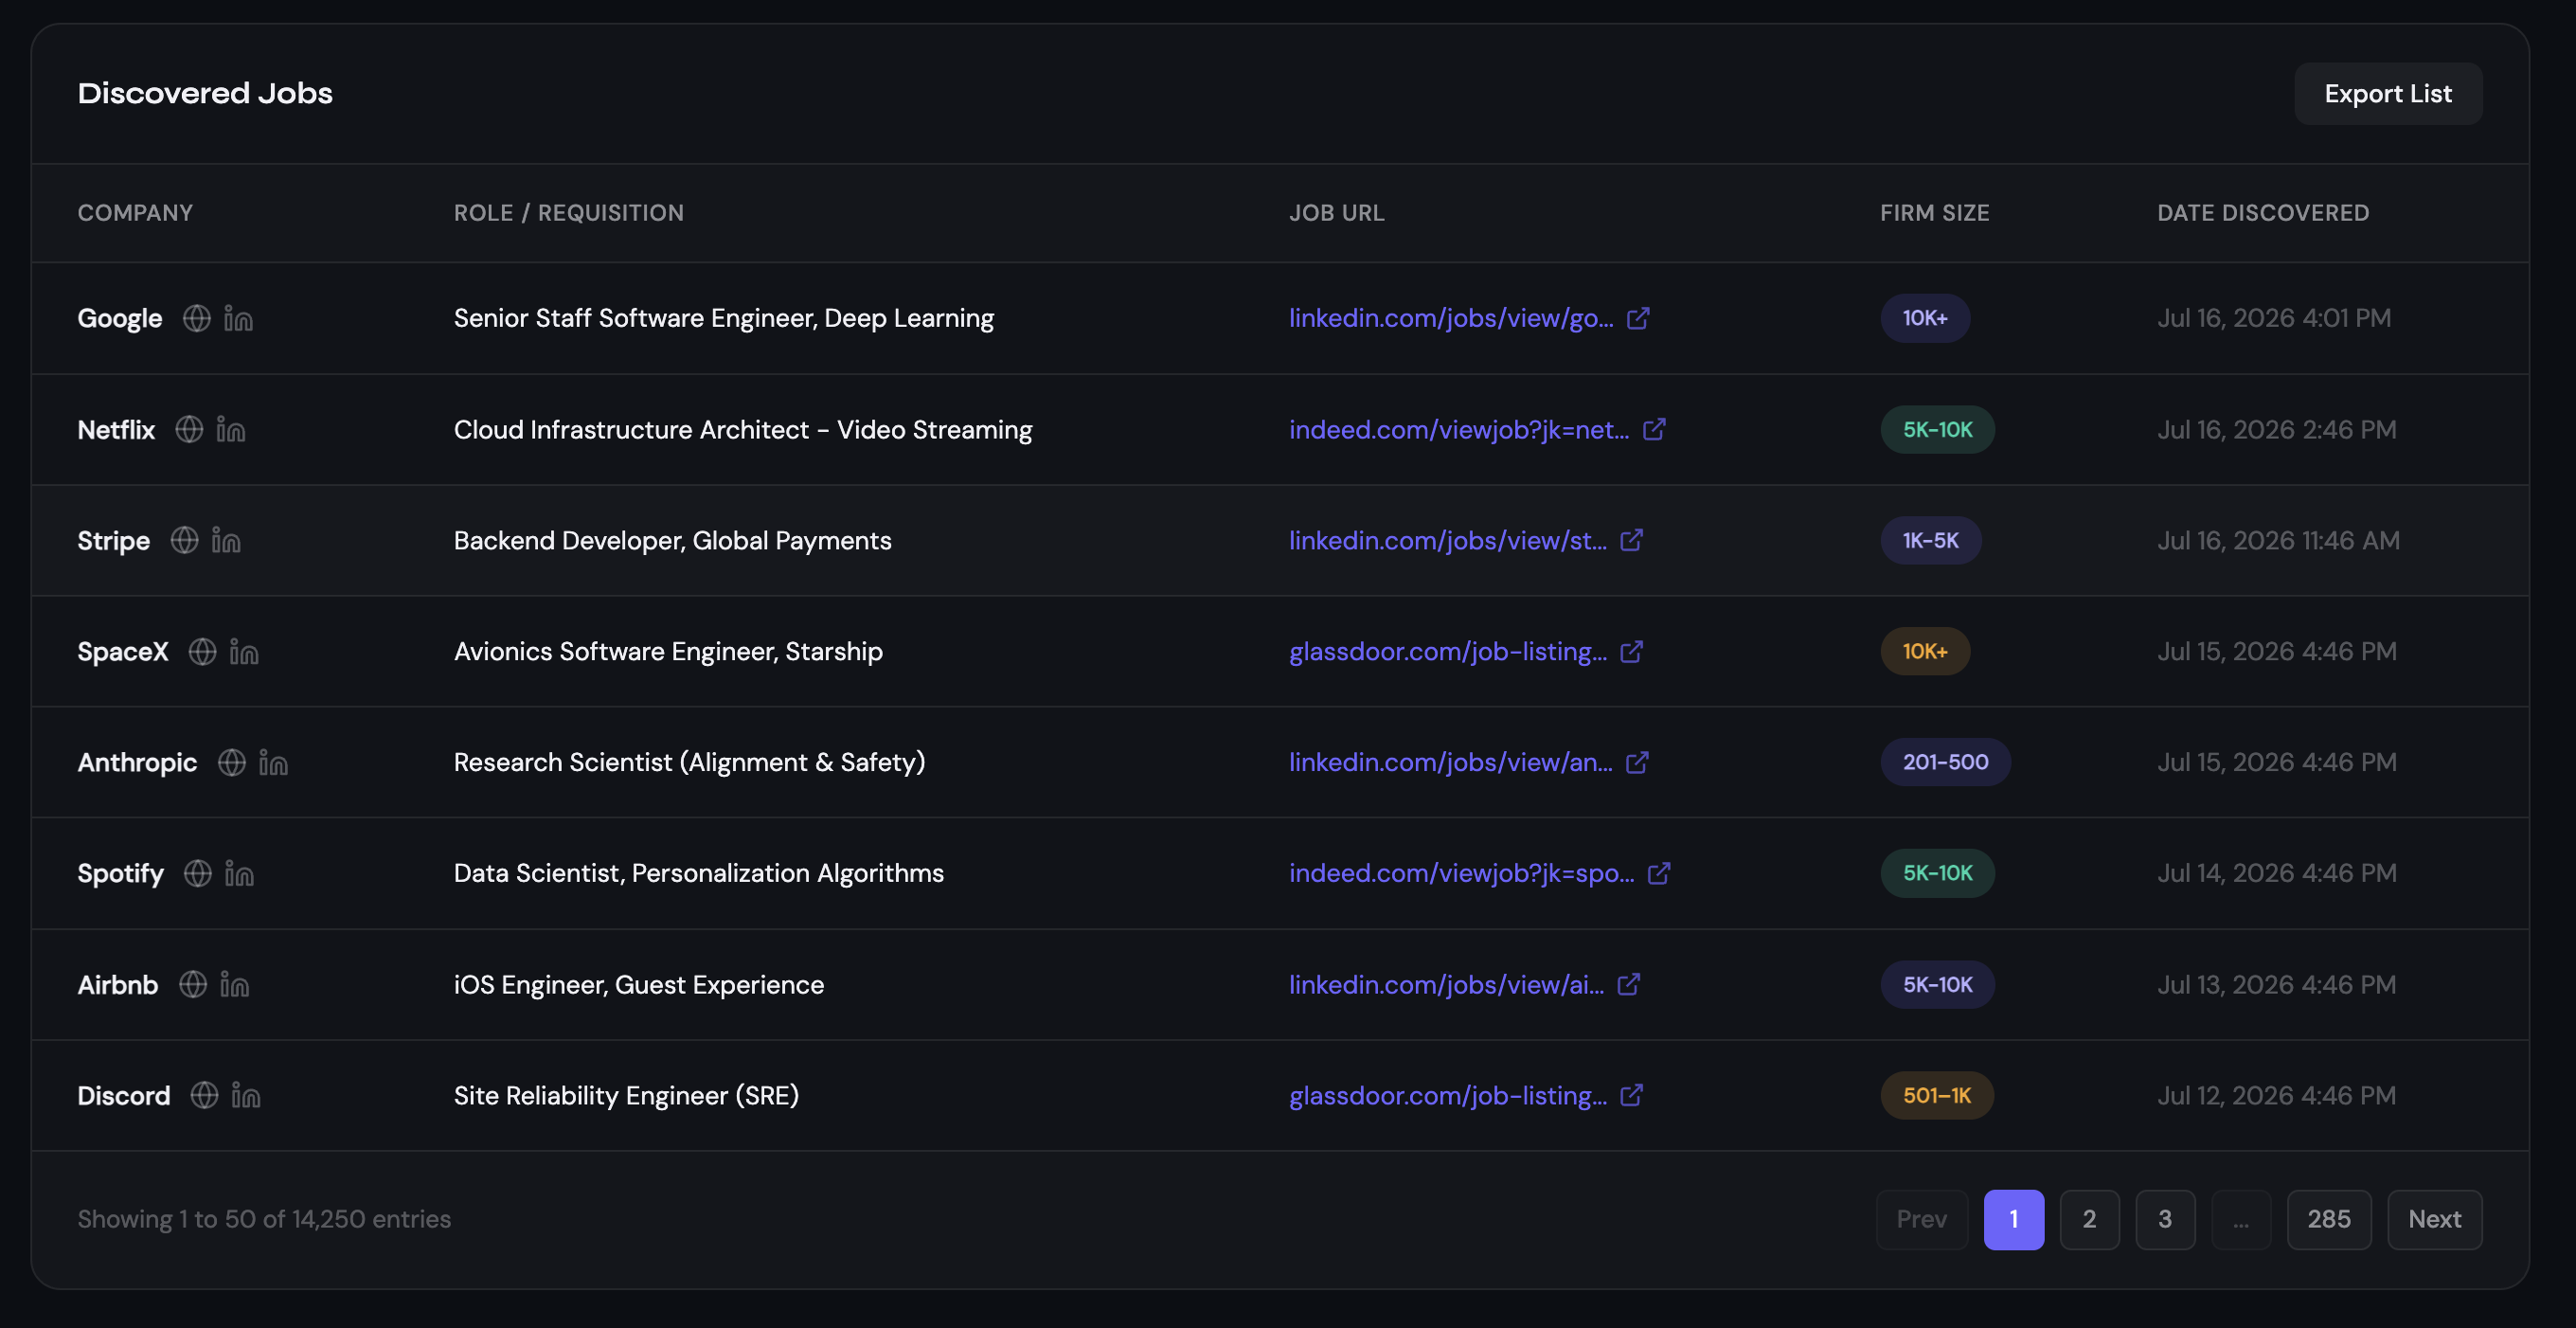The height and width of the screenshot is (1328, 2576).
Task: Open SpaceX's website globe icon
Action: point(203,651)
